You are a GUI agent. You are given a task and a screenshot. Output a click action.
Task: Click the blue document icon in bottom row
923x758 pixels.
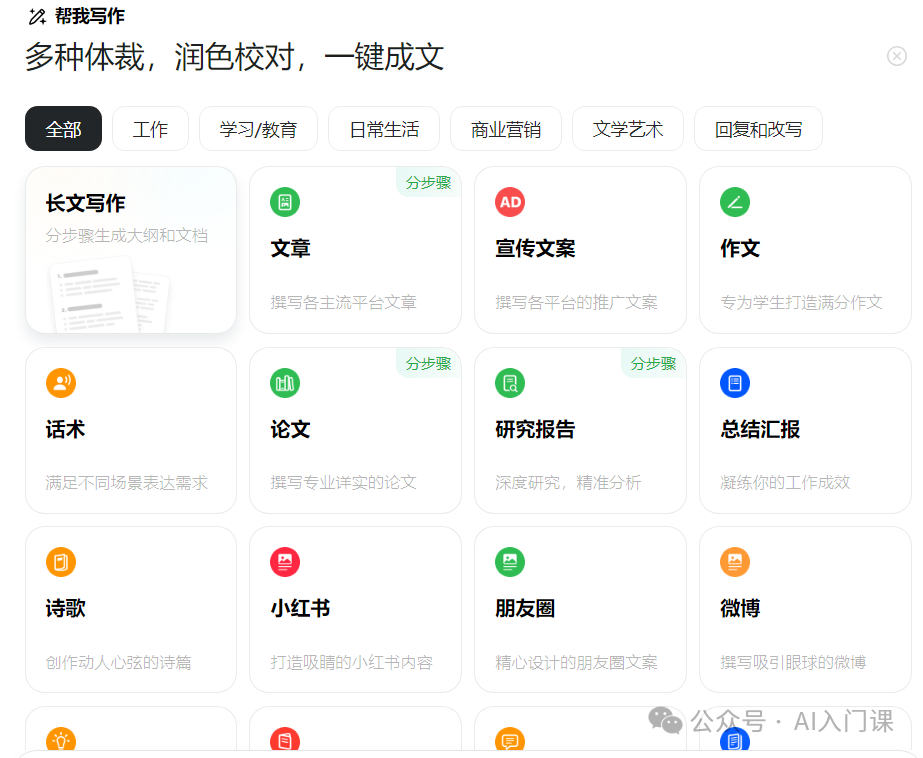(x=735, y=741)
